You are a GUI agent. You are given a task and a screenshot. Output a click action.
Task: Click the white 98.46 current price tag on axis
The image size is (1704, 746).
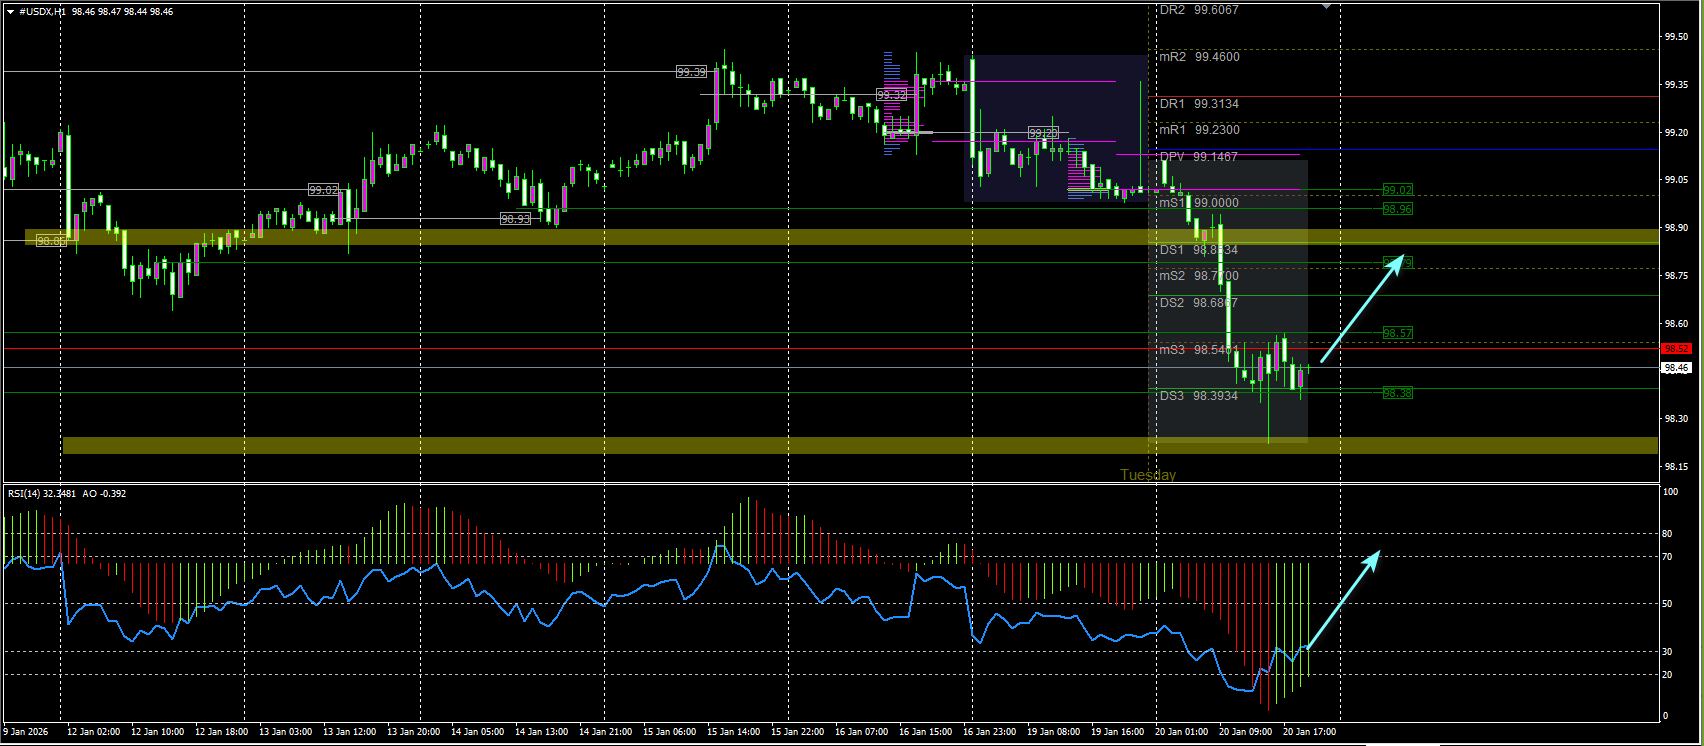(1676, 368)
